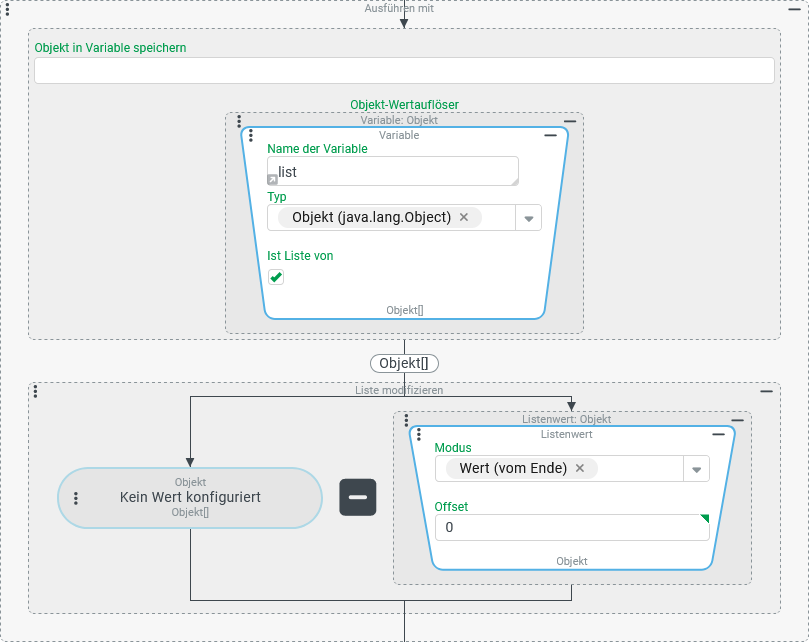Collapse the Liste modifizieren block
Screen dimensions: 809x642
(766, 391)
